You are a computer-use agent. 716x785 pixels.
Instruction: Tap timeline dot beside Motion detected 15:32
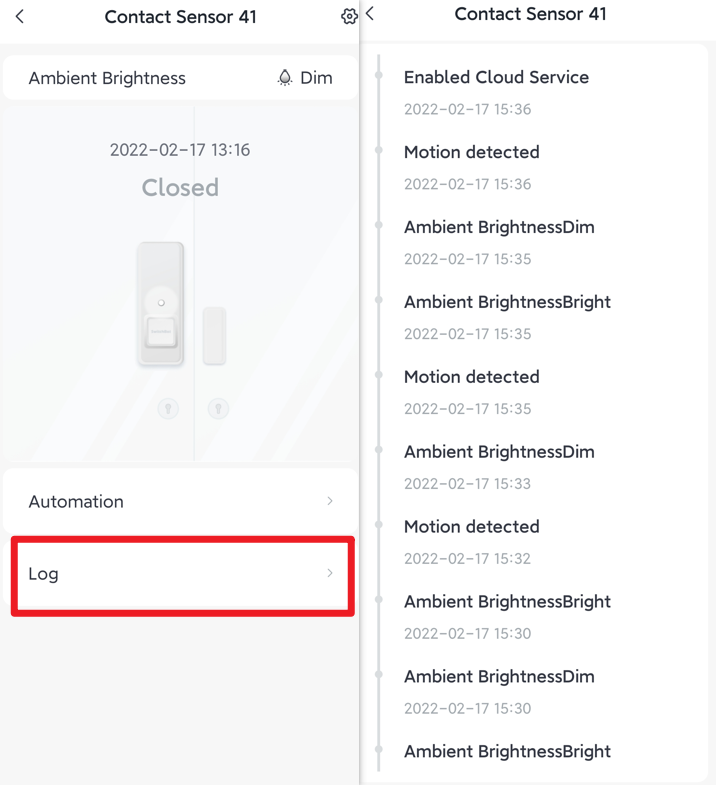click(x=379, y=525)
